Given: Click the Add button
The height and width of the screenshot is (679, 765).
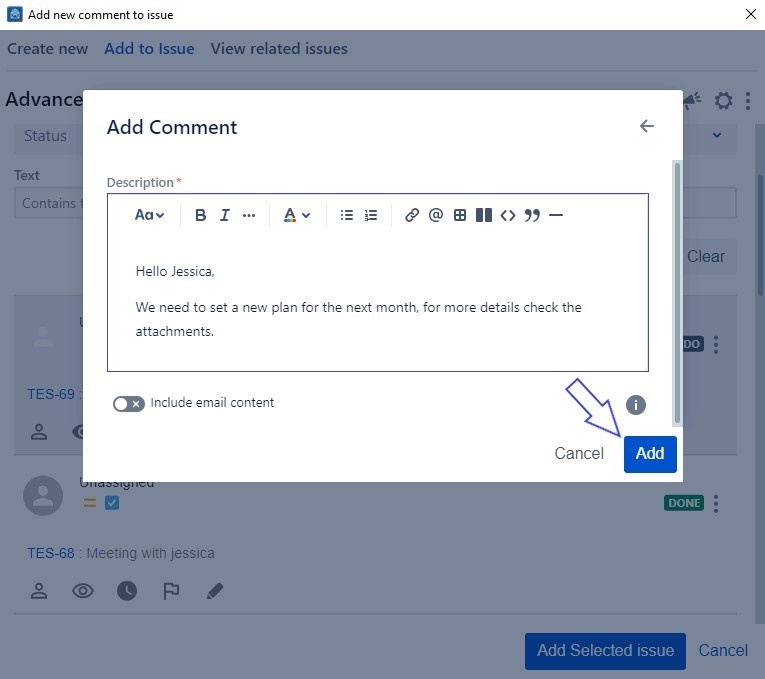Looking at the screenshot, I should click(x=650, y=454).
